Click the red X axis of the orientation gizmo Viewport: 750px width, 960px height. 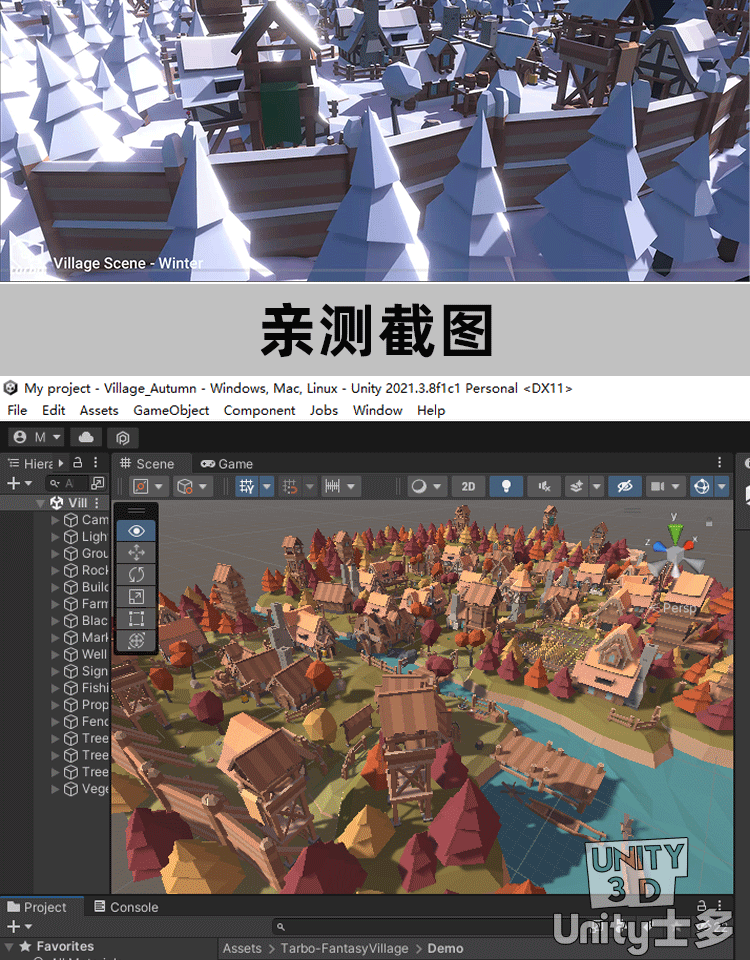click(689, 544)
